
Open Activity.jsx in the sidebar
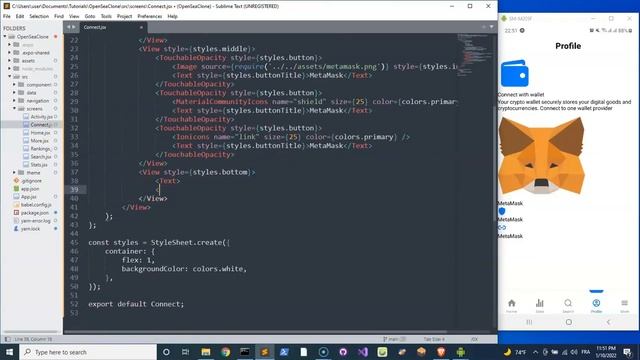coord(41,117)
